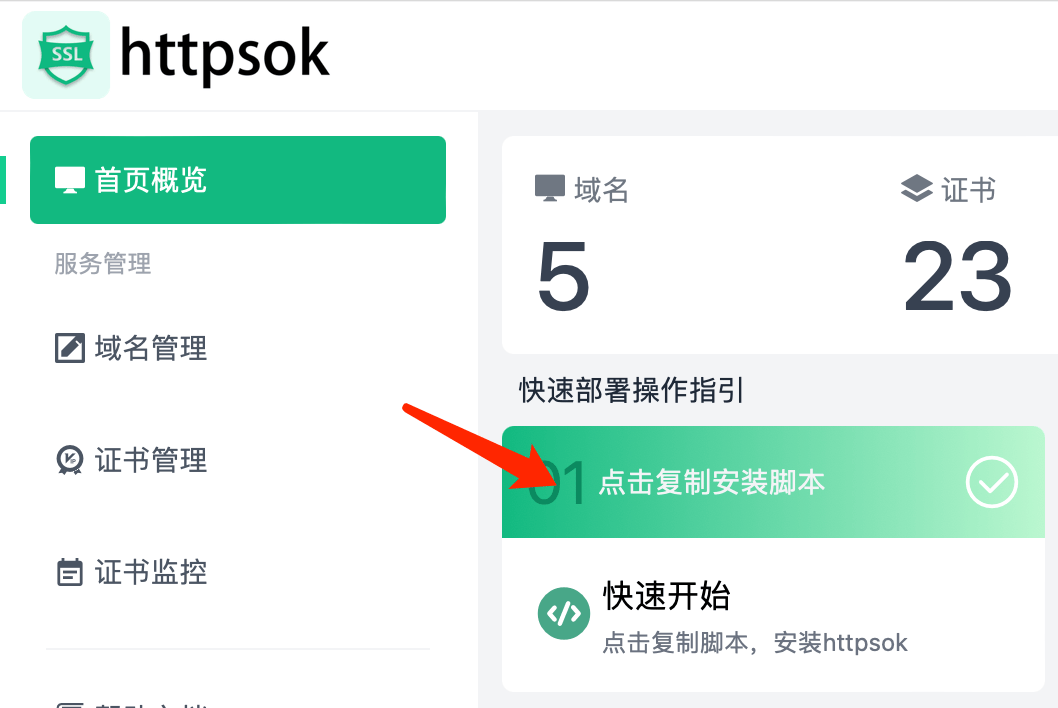The height and width of the screenshot is (708, 1058).
Task: Click the green SSL shield logo
Action: pyautogui.click(x=65, y=55)
